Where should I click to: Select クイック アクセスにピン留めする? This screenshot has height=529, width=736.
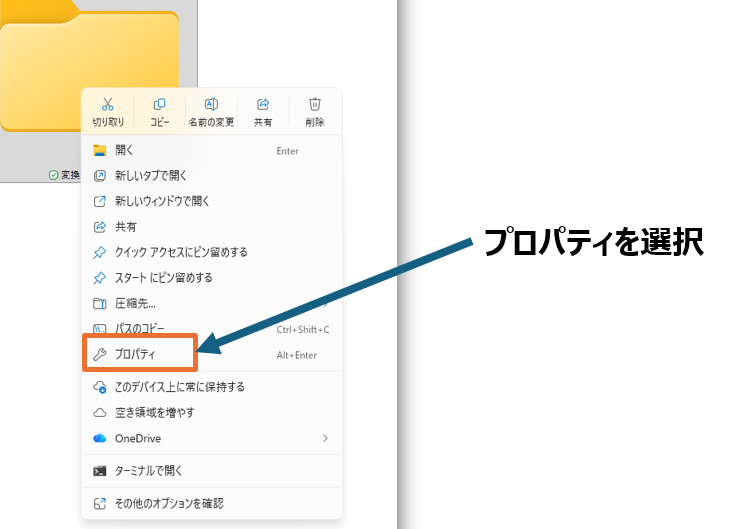pyautogui.click(x=211, y=252)
